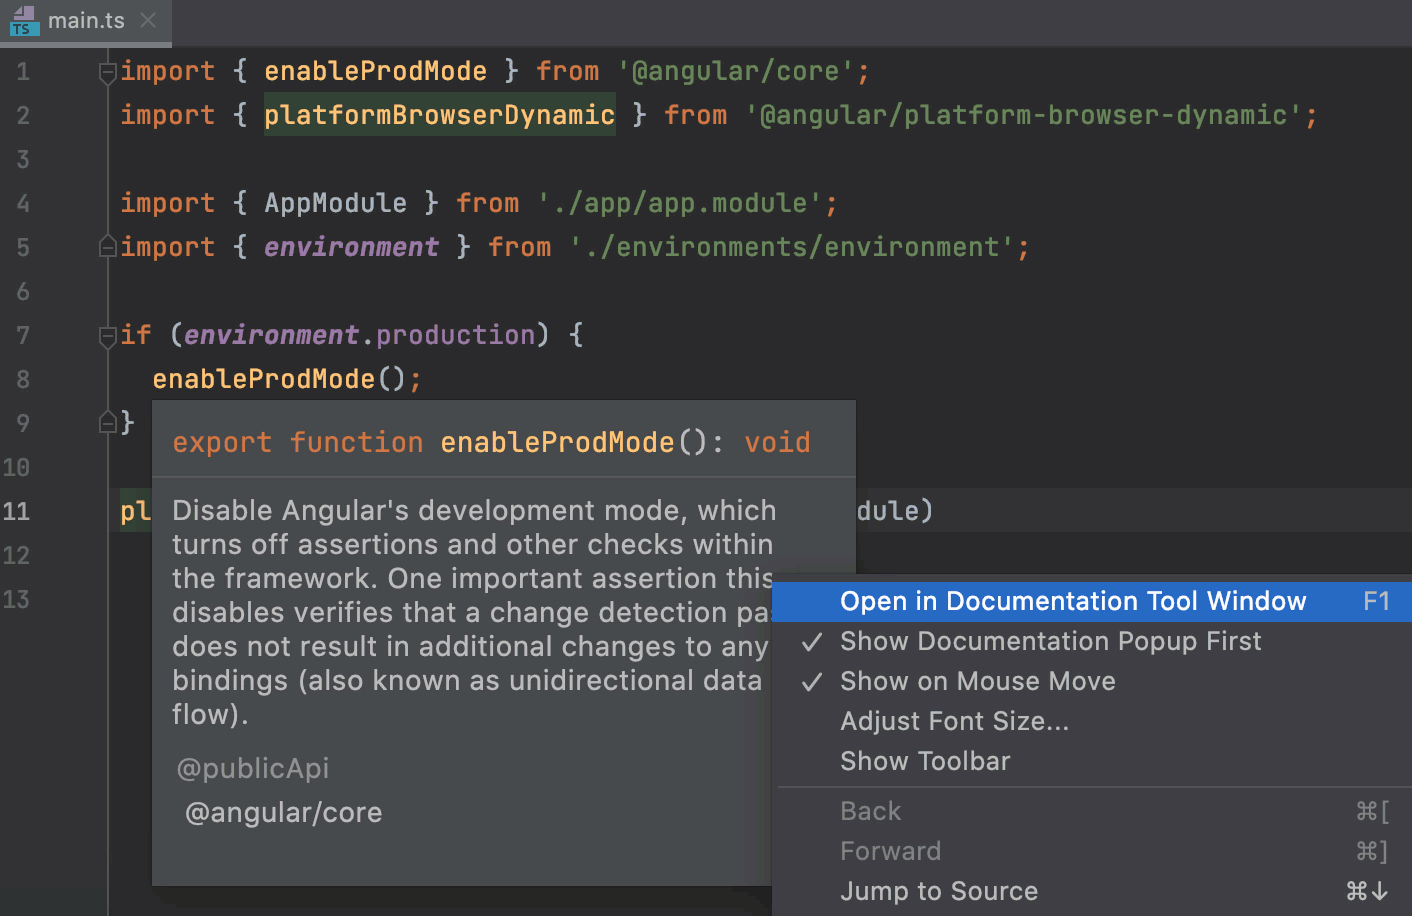Image resolution: width=1412 pixels, height=916 pixels.
Task: Click the fold arrow beside line 1 import
Action: click(x=106, y=70)
